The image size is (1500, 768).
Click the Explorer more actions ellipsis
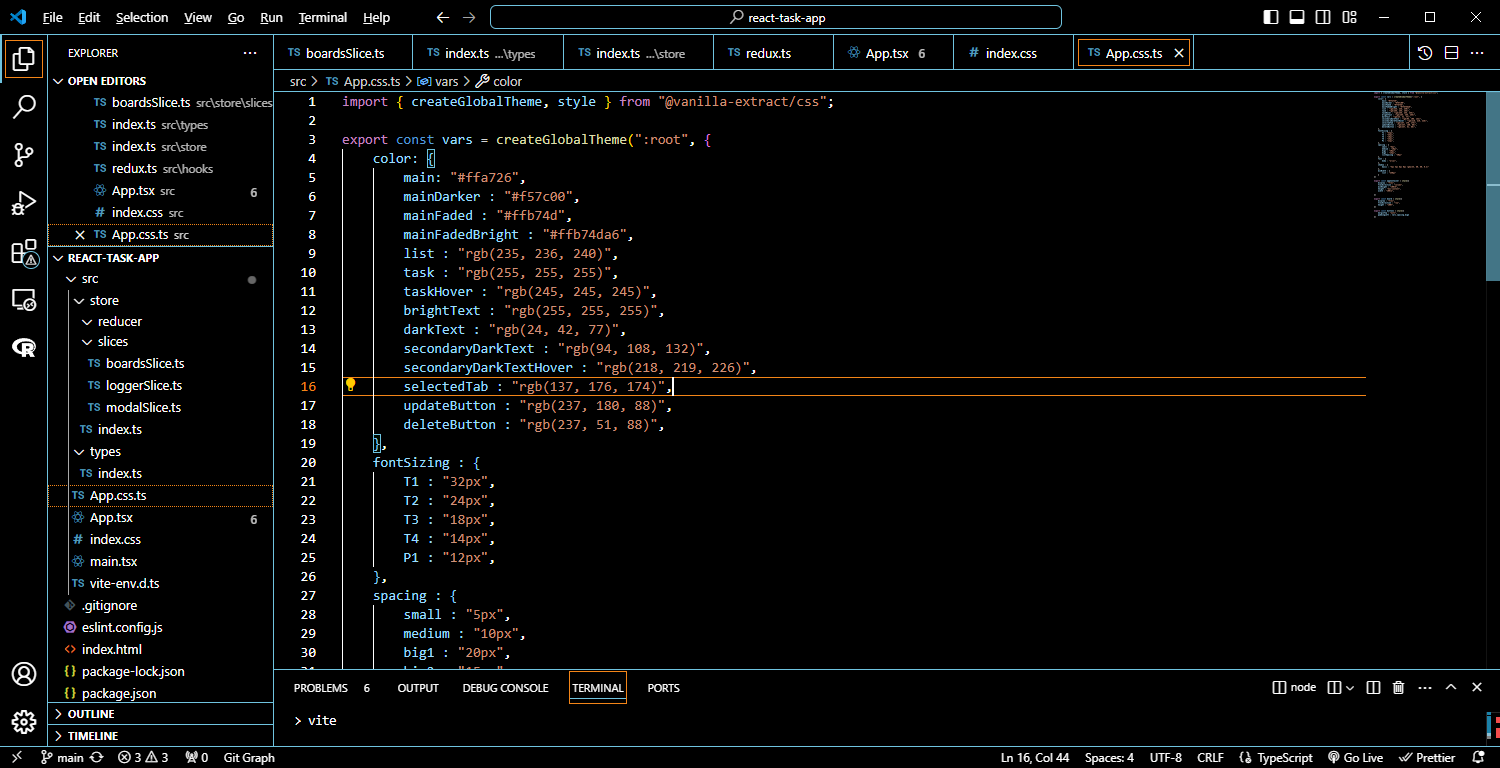click(250, 53)
